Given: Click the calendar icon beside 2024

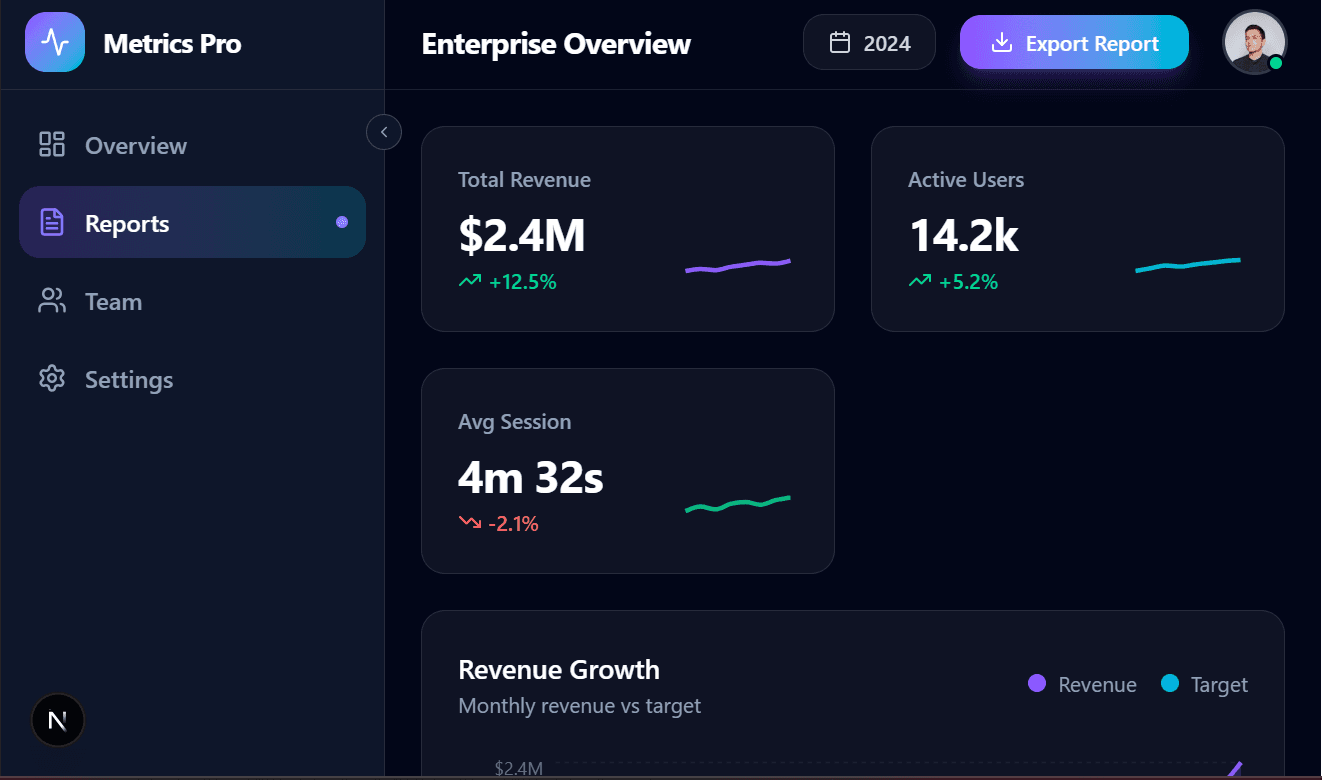Looking at the screenshot, I should [x=839, y=41].
